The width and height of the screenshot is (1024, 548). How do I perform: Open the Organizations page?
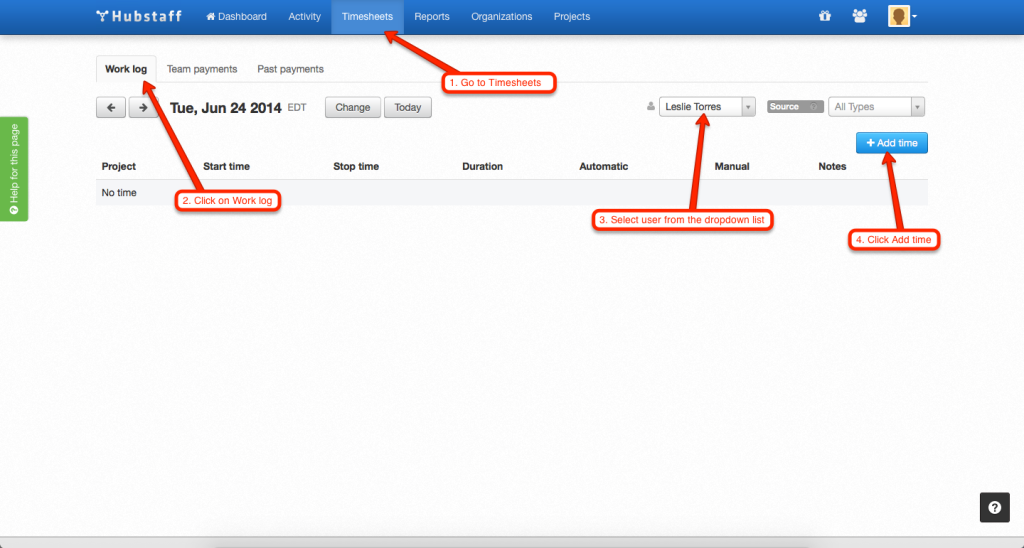(x=502, y=16)
